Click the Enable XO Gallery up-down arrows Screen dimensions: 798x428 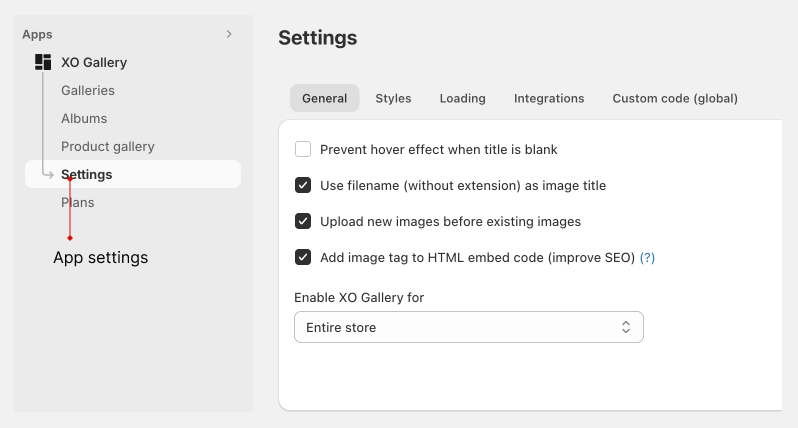[x=625, y=327]
